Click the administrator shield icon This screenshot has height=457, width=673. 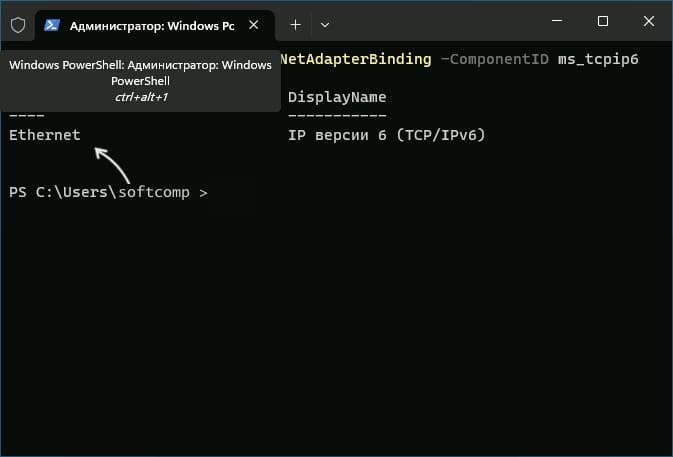click(18, 25)
